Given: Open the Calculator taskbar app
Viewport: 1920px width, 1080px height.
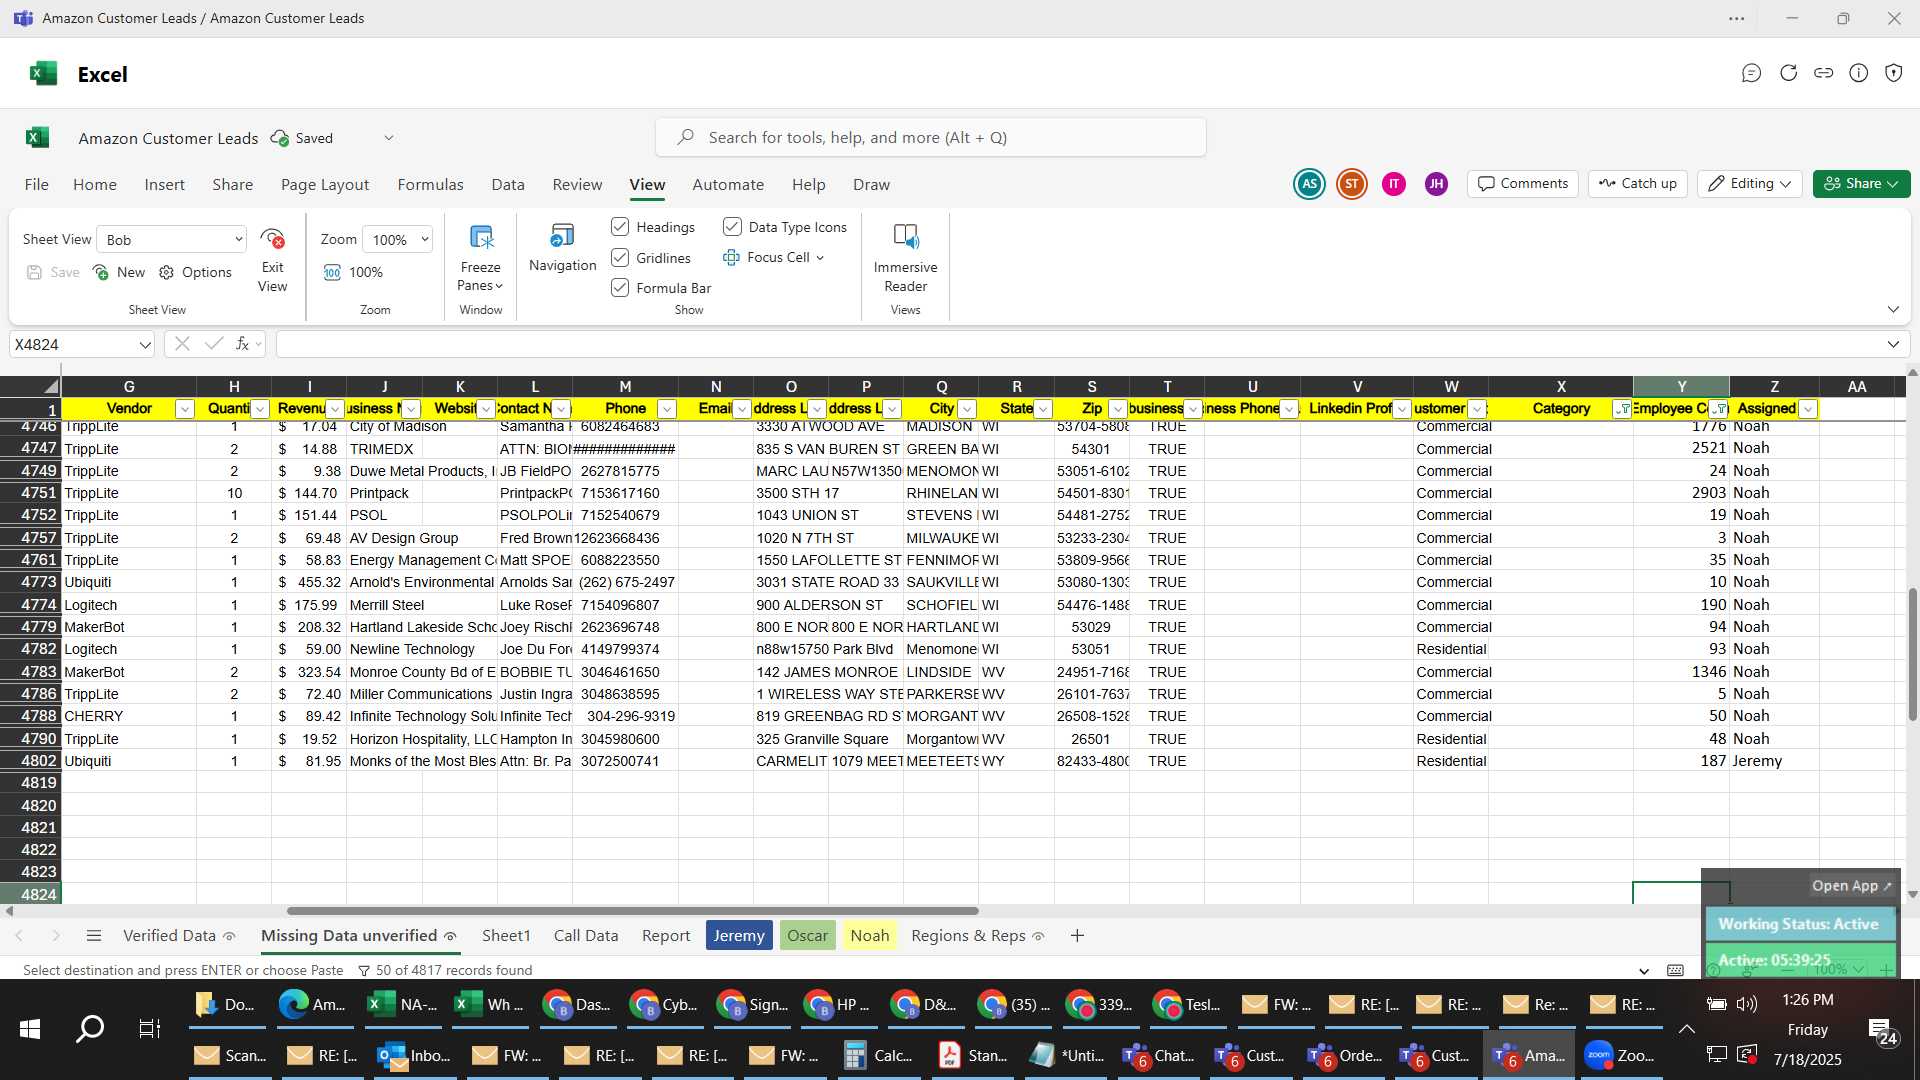Looking at the screenshot, I should 880,1055.
